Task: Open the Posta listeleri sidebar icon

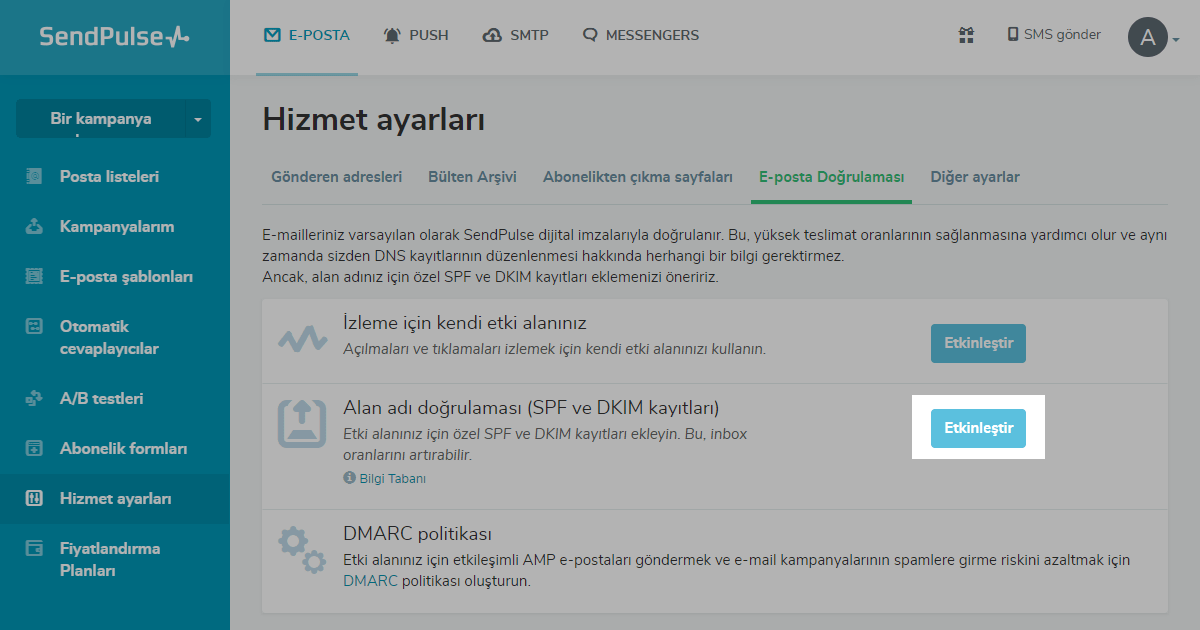Action: [x=35, y=177]
